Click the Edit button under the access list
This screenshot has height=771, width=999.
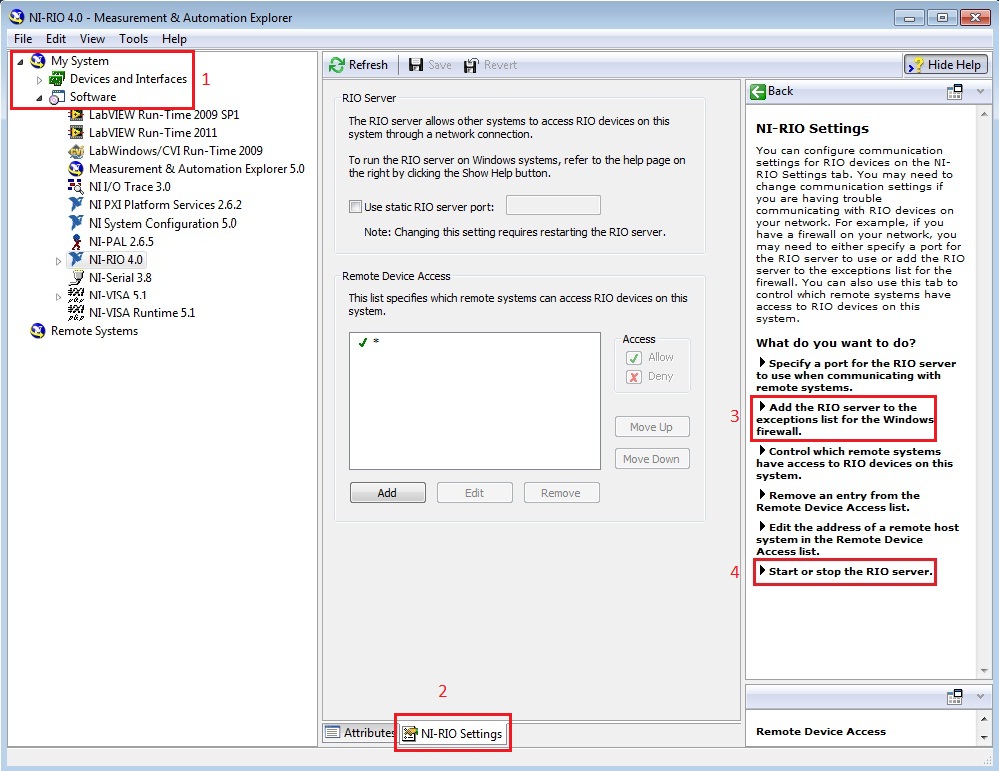[475, 493]
